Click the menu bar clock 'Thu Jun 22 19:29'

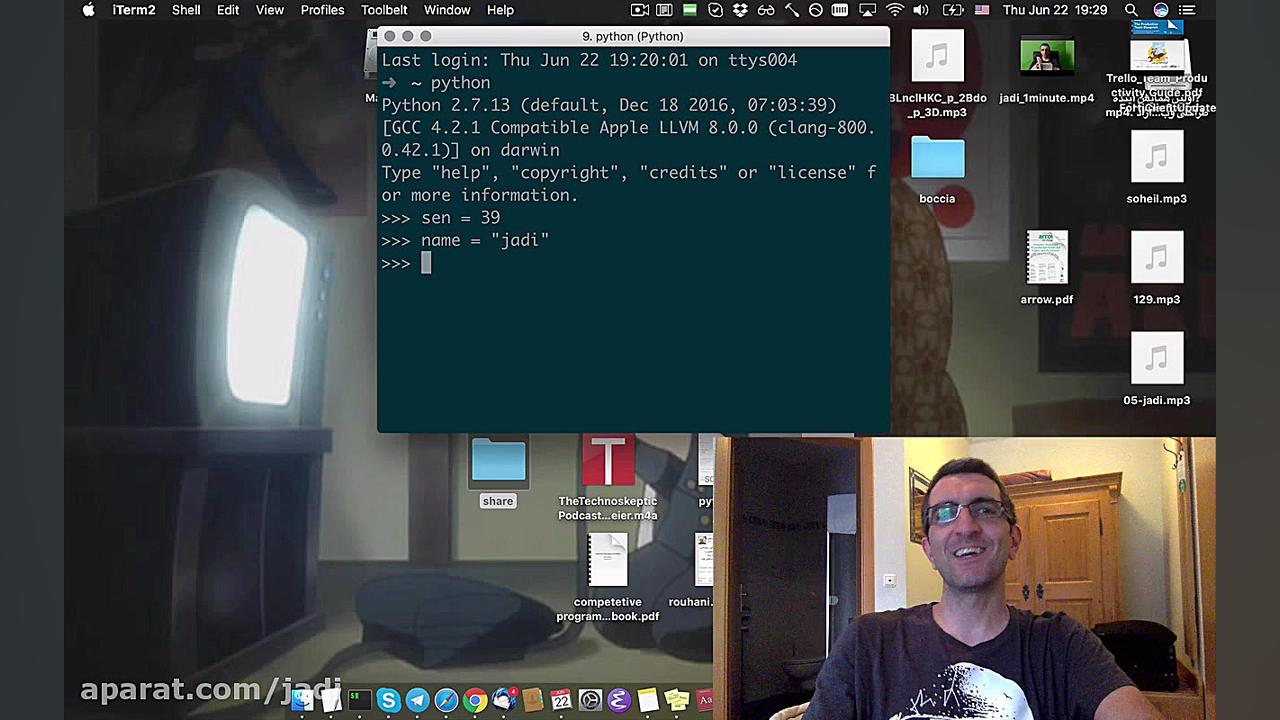(1055, 10)
